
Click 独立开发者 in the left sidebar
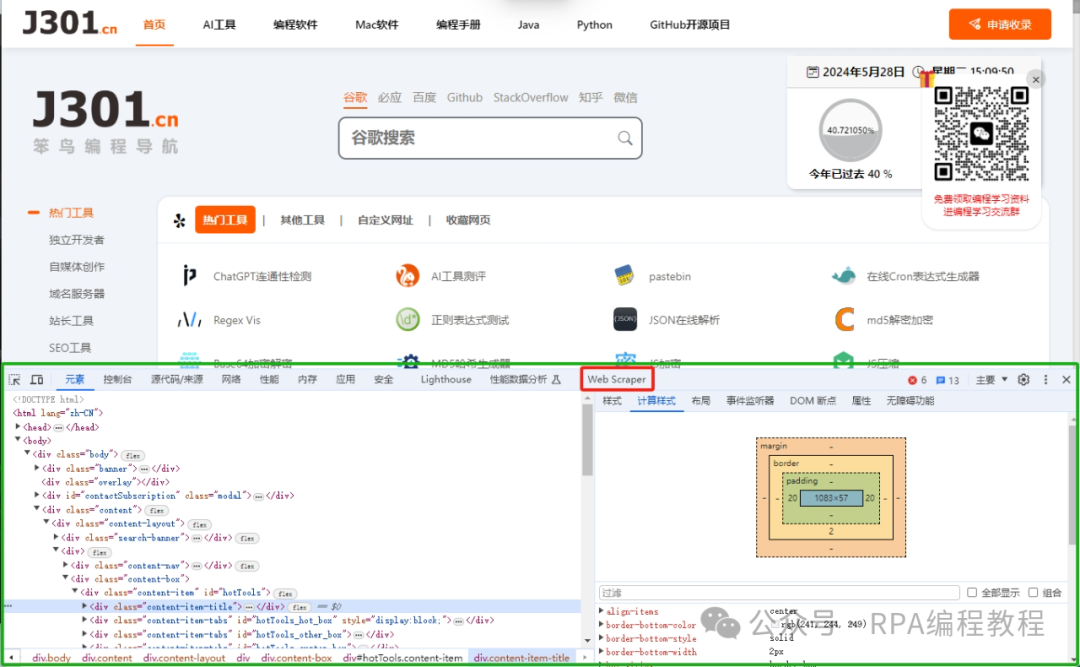click(76, 240)
